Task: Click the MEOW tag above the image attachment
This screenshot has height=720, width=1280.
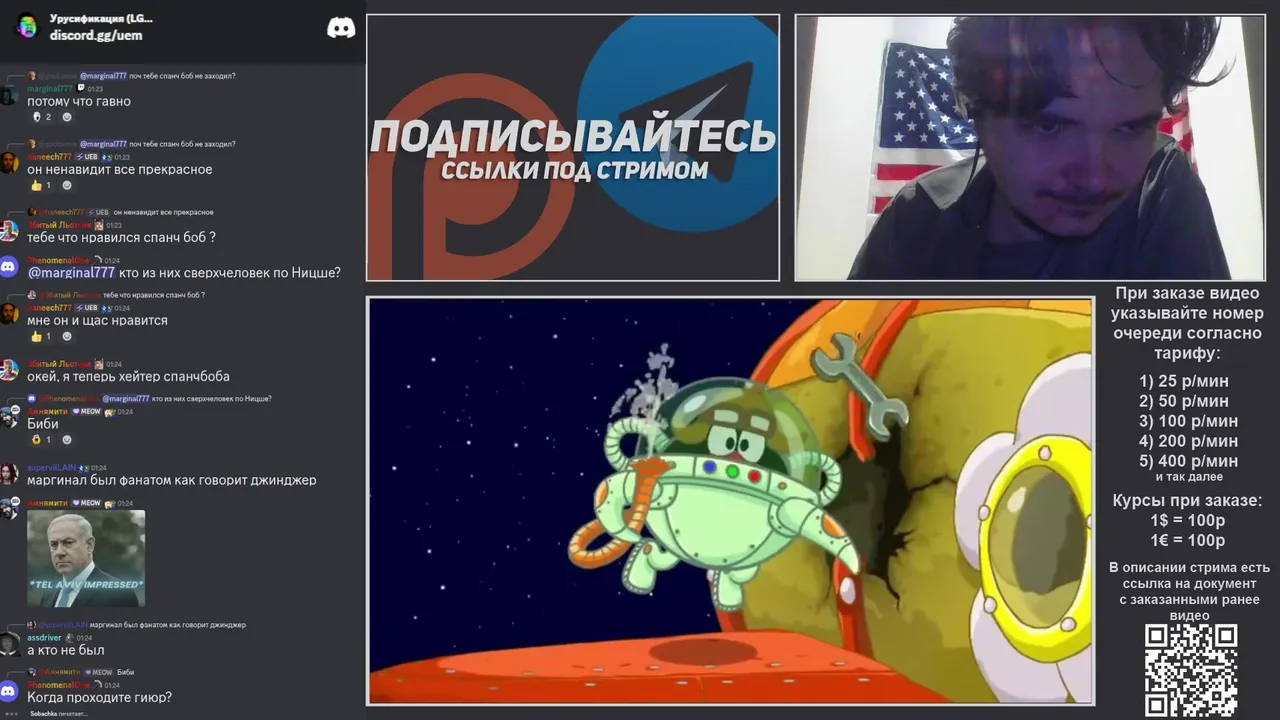Action: tap(85, 503)
